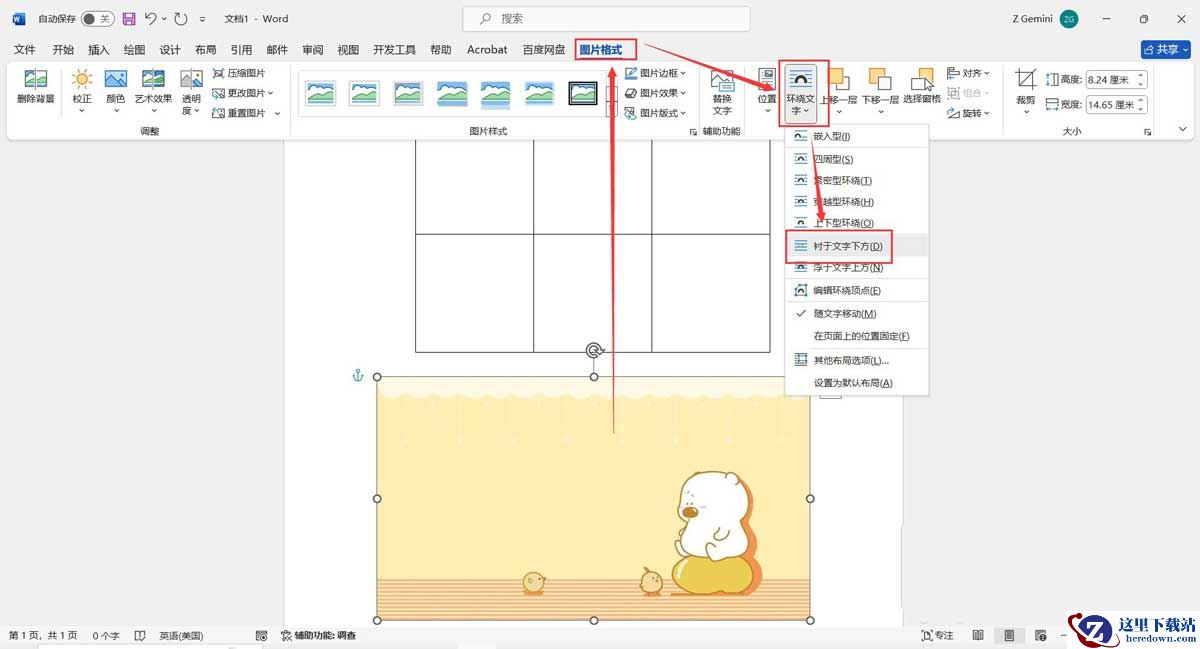This screenshot has height=649, width=1200.
Task: Open the 大小 size dialog launcher
Action: pyautogui.click(x=1147, y=132)
